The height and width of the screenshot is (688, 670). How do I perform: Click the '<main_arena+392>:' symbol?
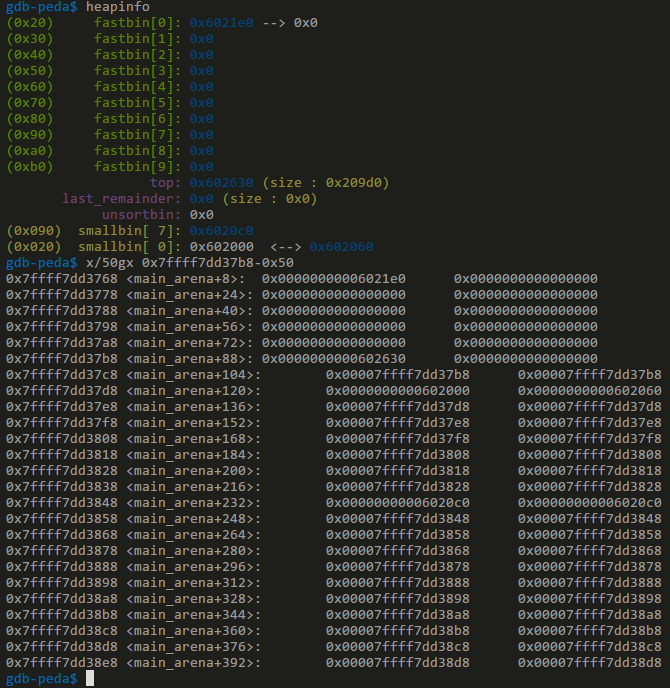(x=193, y=663)
